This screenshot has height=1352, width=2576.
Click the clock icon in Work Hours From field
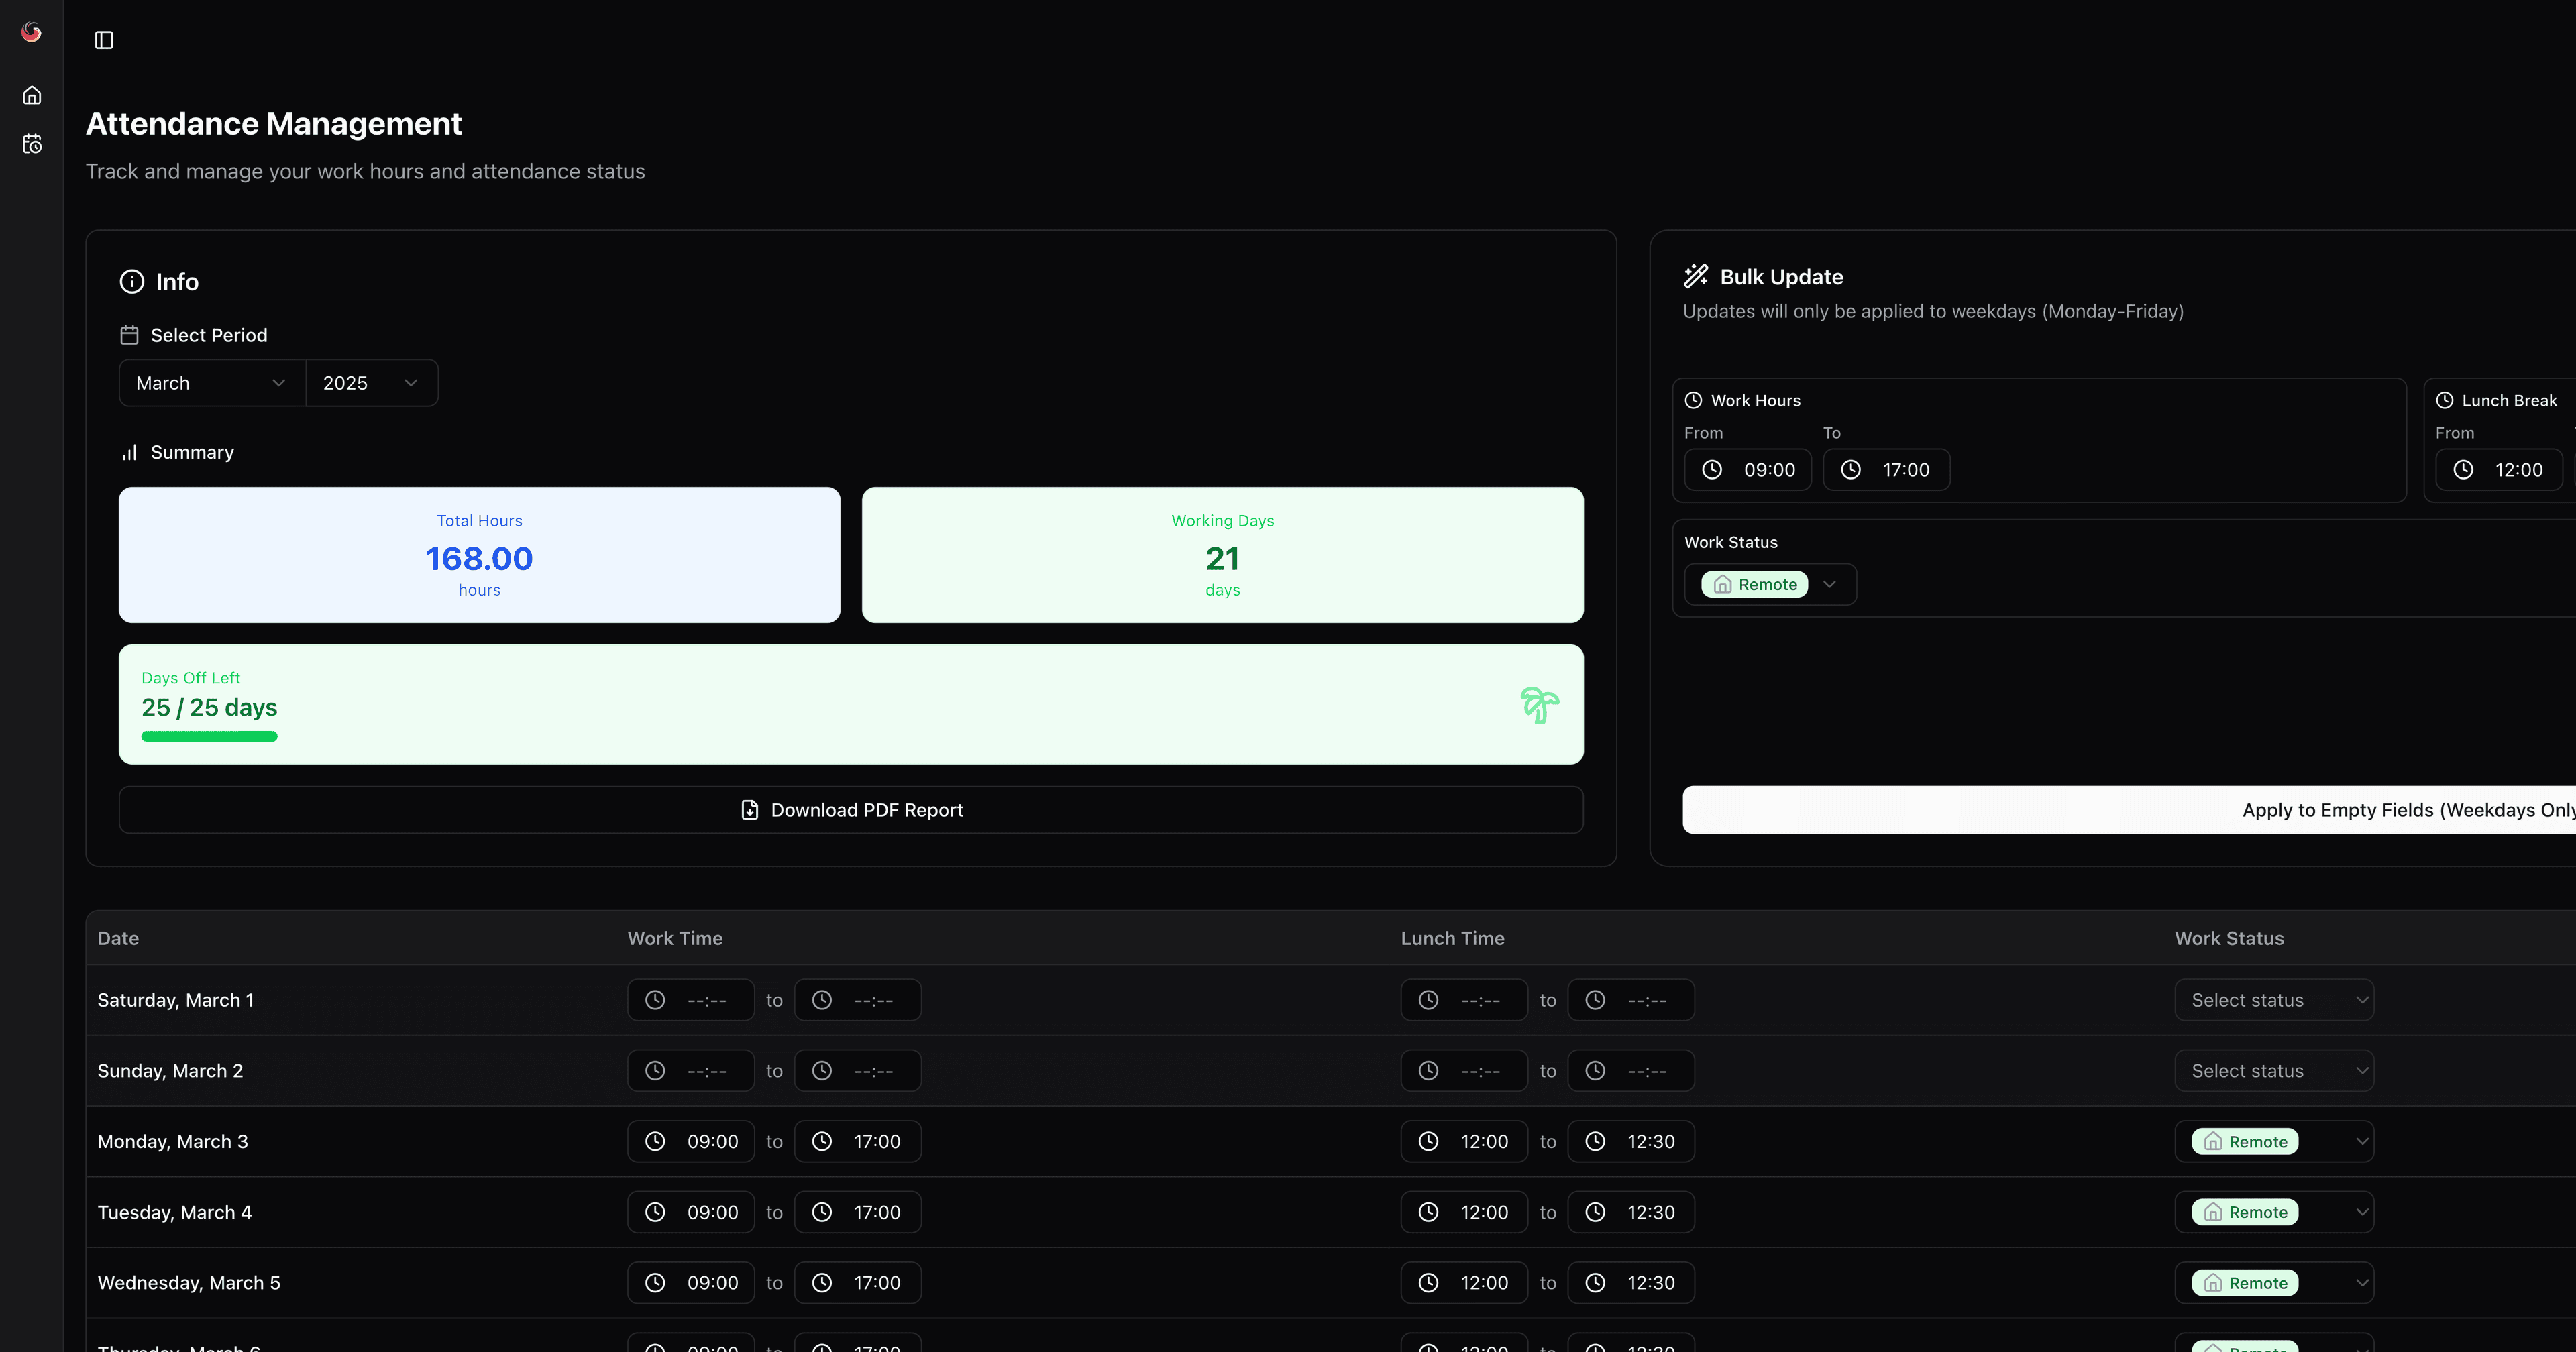point(1712,469)
